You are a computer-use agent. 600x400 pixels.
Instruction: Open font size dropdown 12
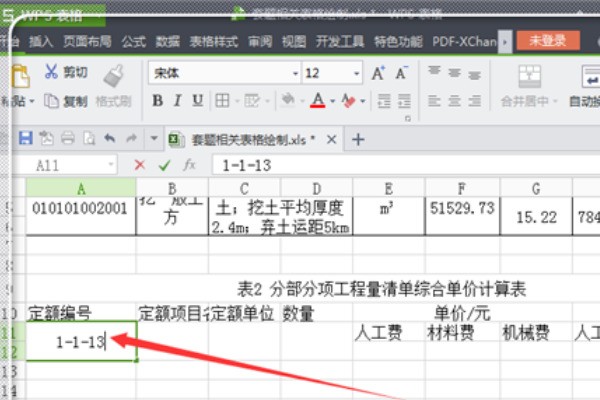[356, 73]
